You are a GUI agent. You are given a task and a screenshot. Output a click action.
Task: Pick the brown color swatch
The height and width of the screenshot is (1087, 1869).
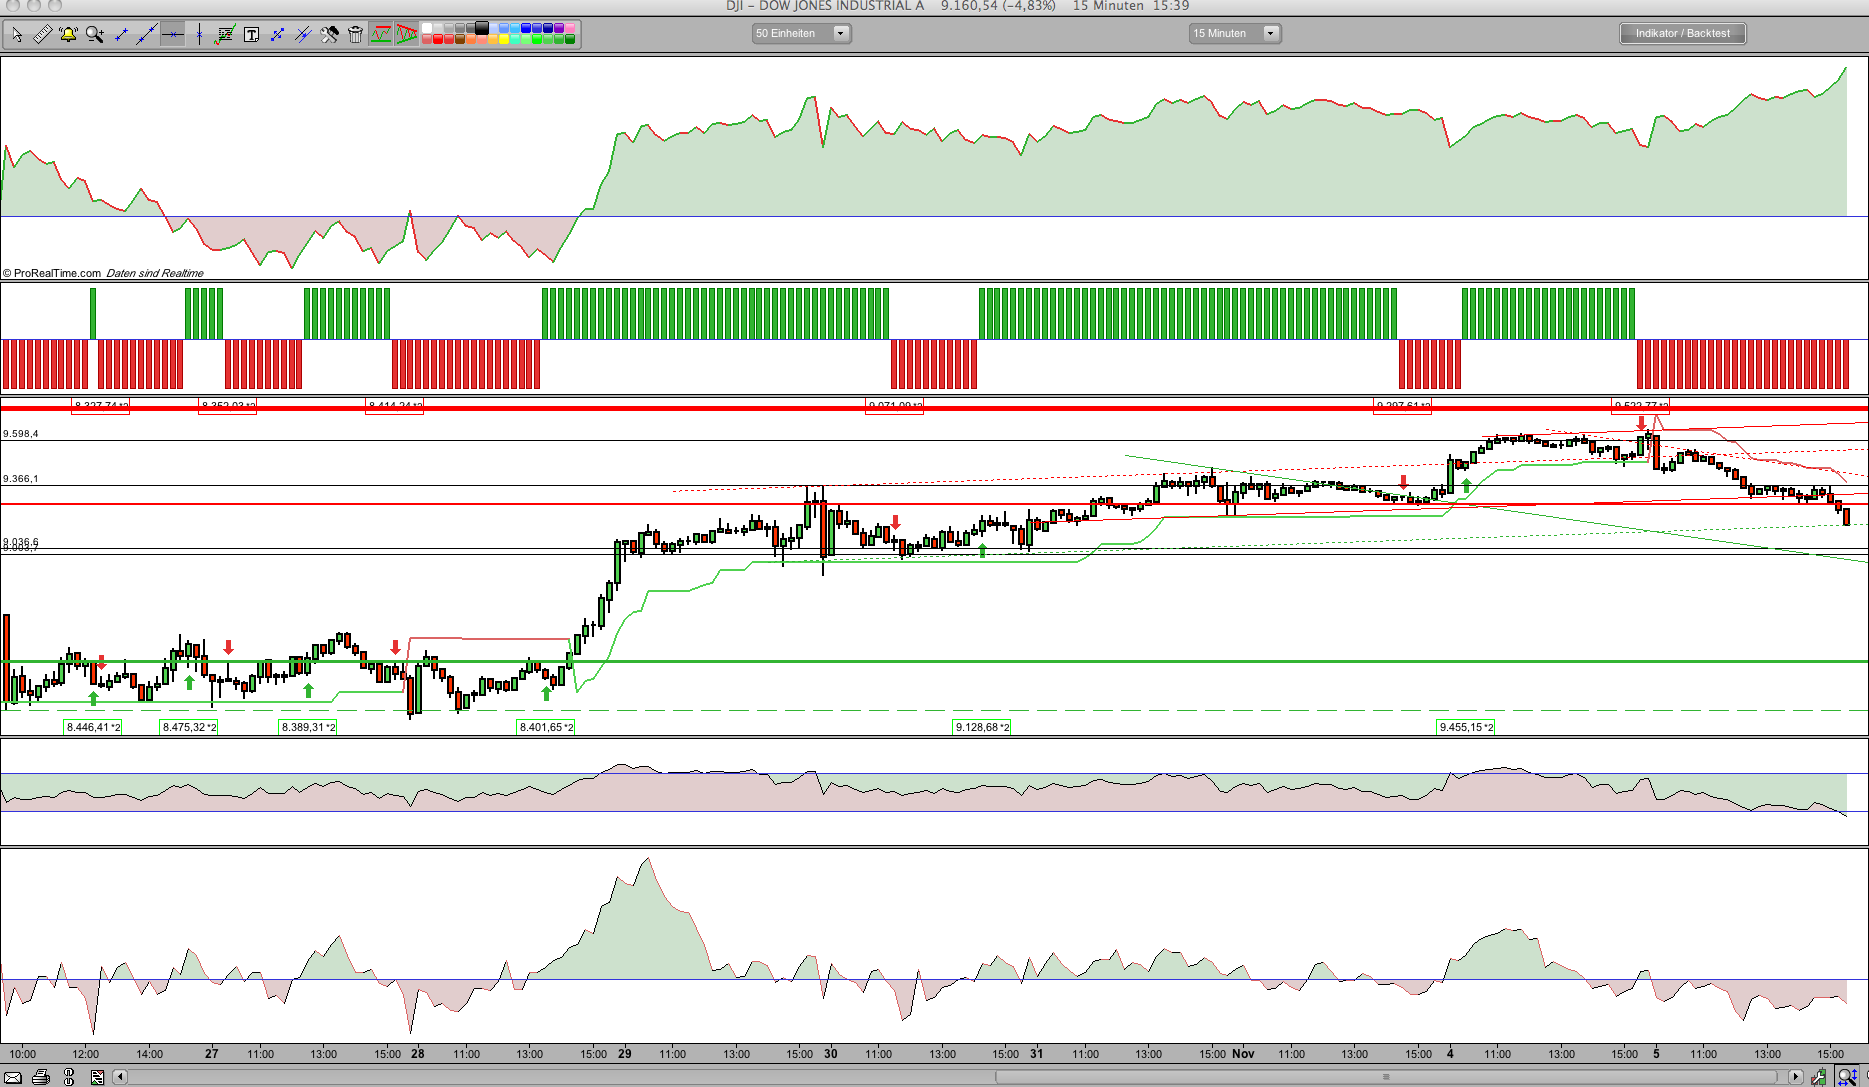coord(460,39)
